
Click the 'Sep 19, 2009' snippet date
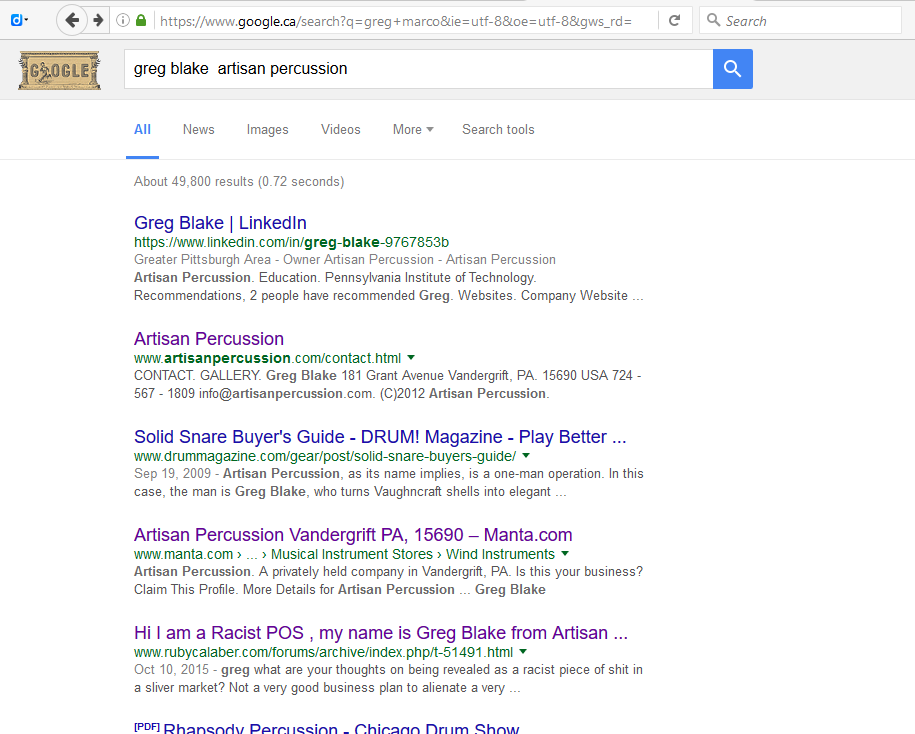(x=172, y=474)
